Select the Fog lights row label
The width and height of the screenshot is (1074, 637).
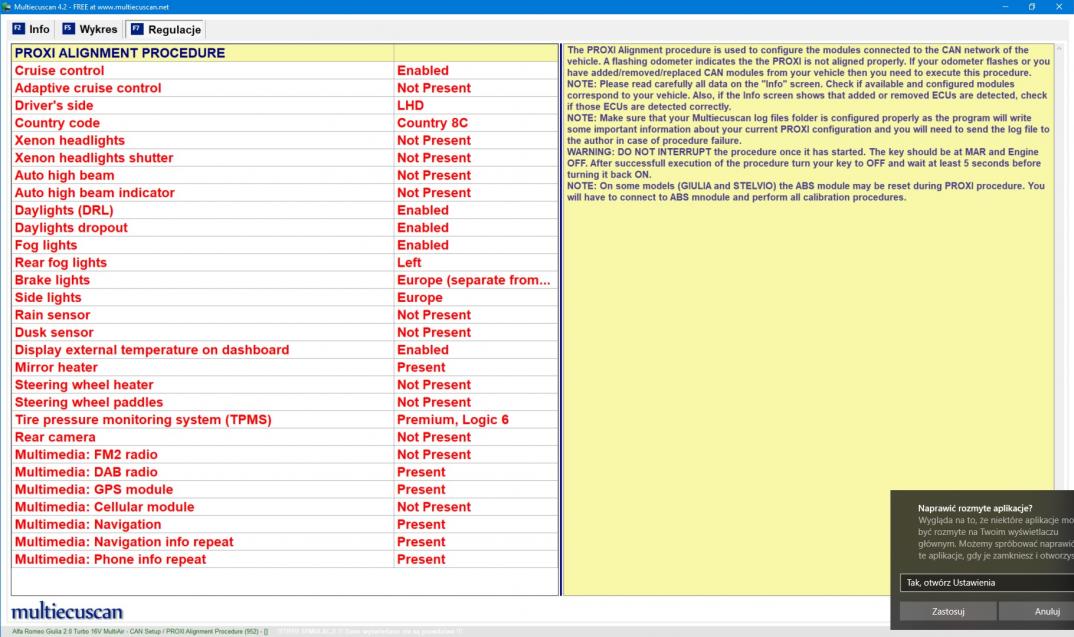[x=46, y=245]
